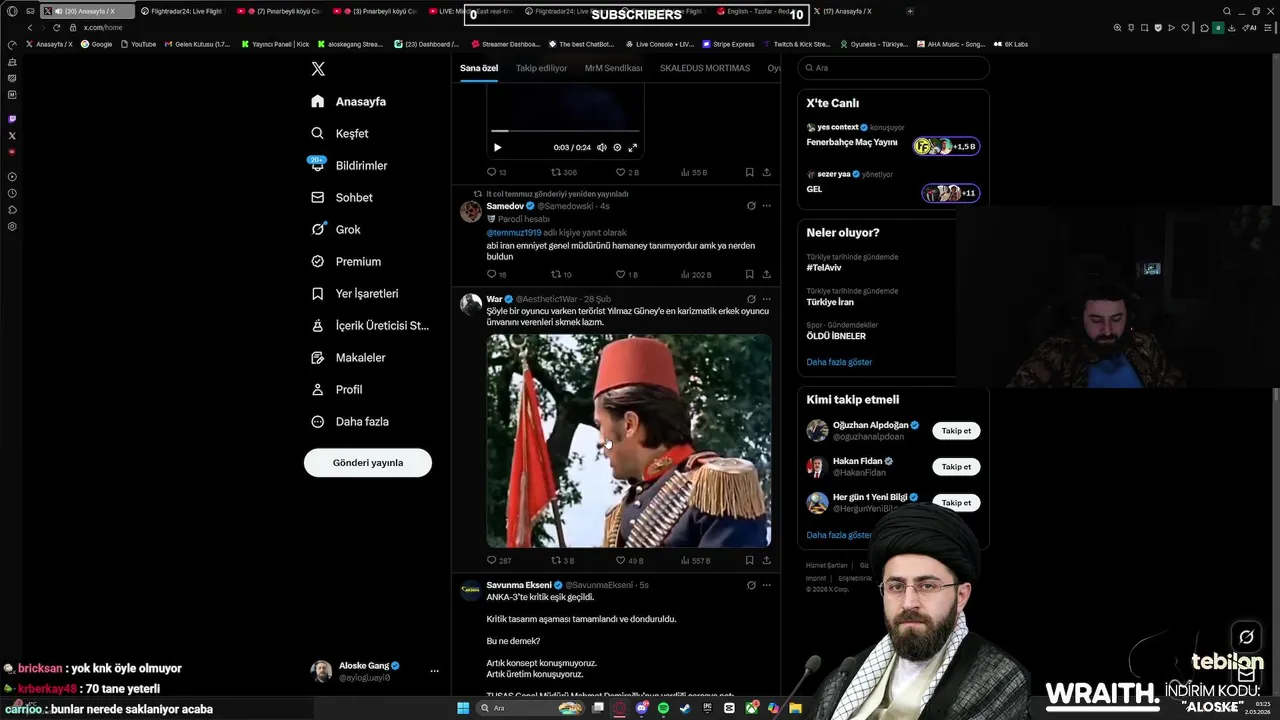Open video settings gear icon
The width and height of the screenshot is (1280, 720).
pyautogui.click(x=617, y=147)
